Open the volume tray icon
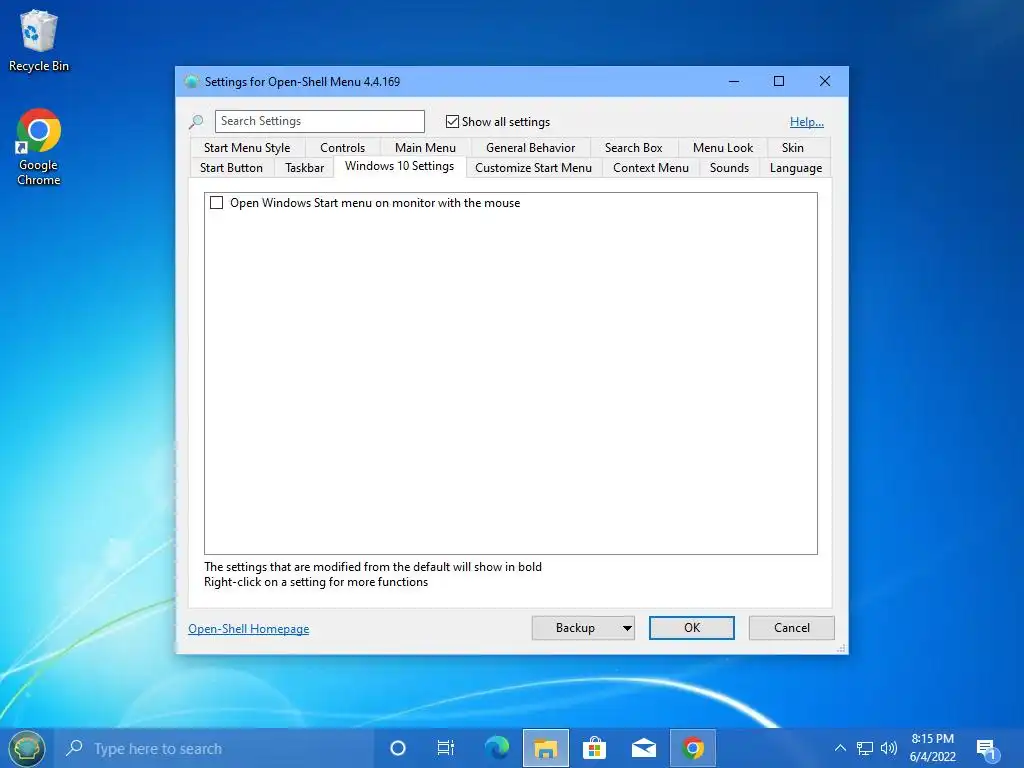 point(888,748)
